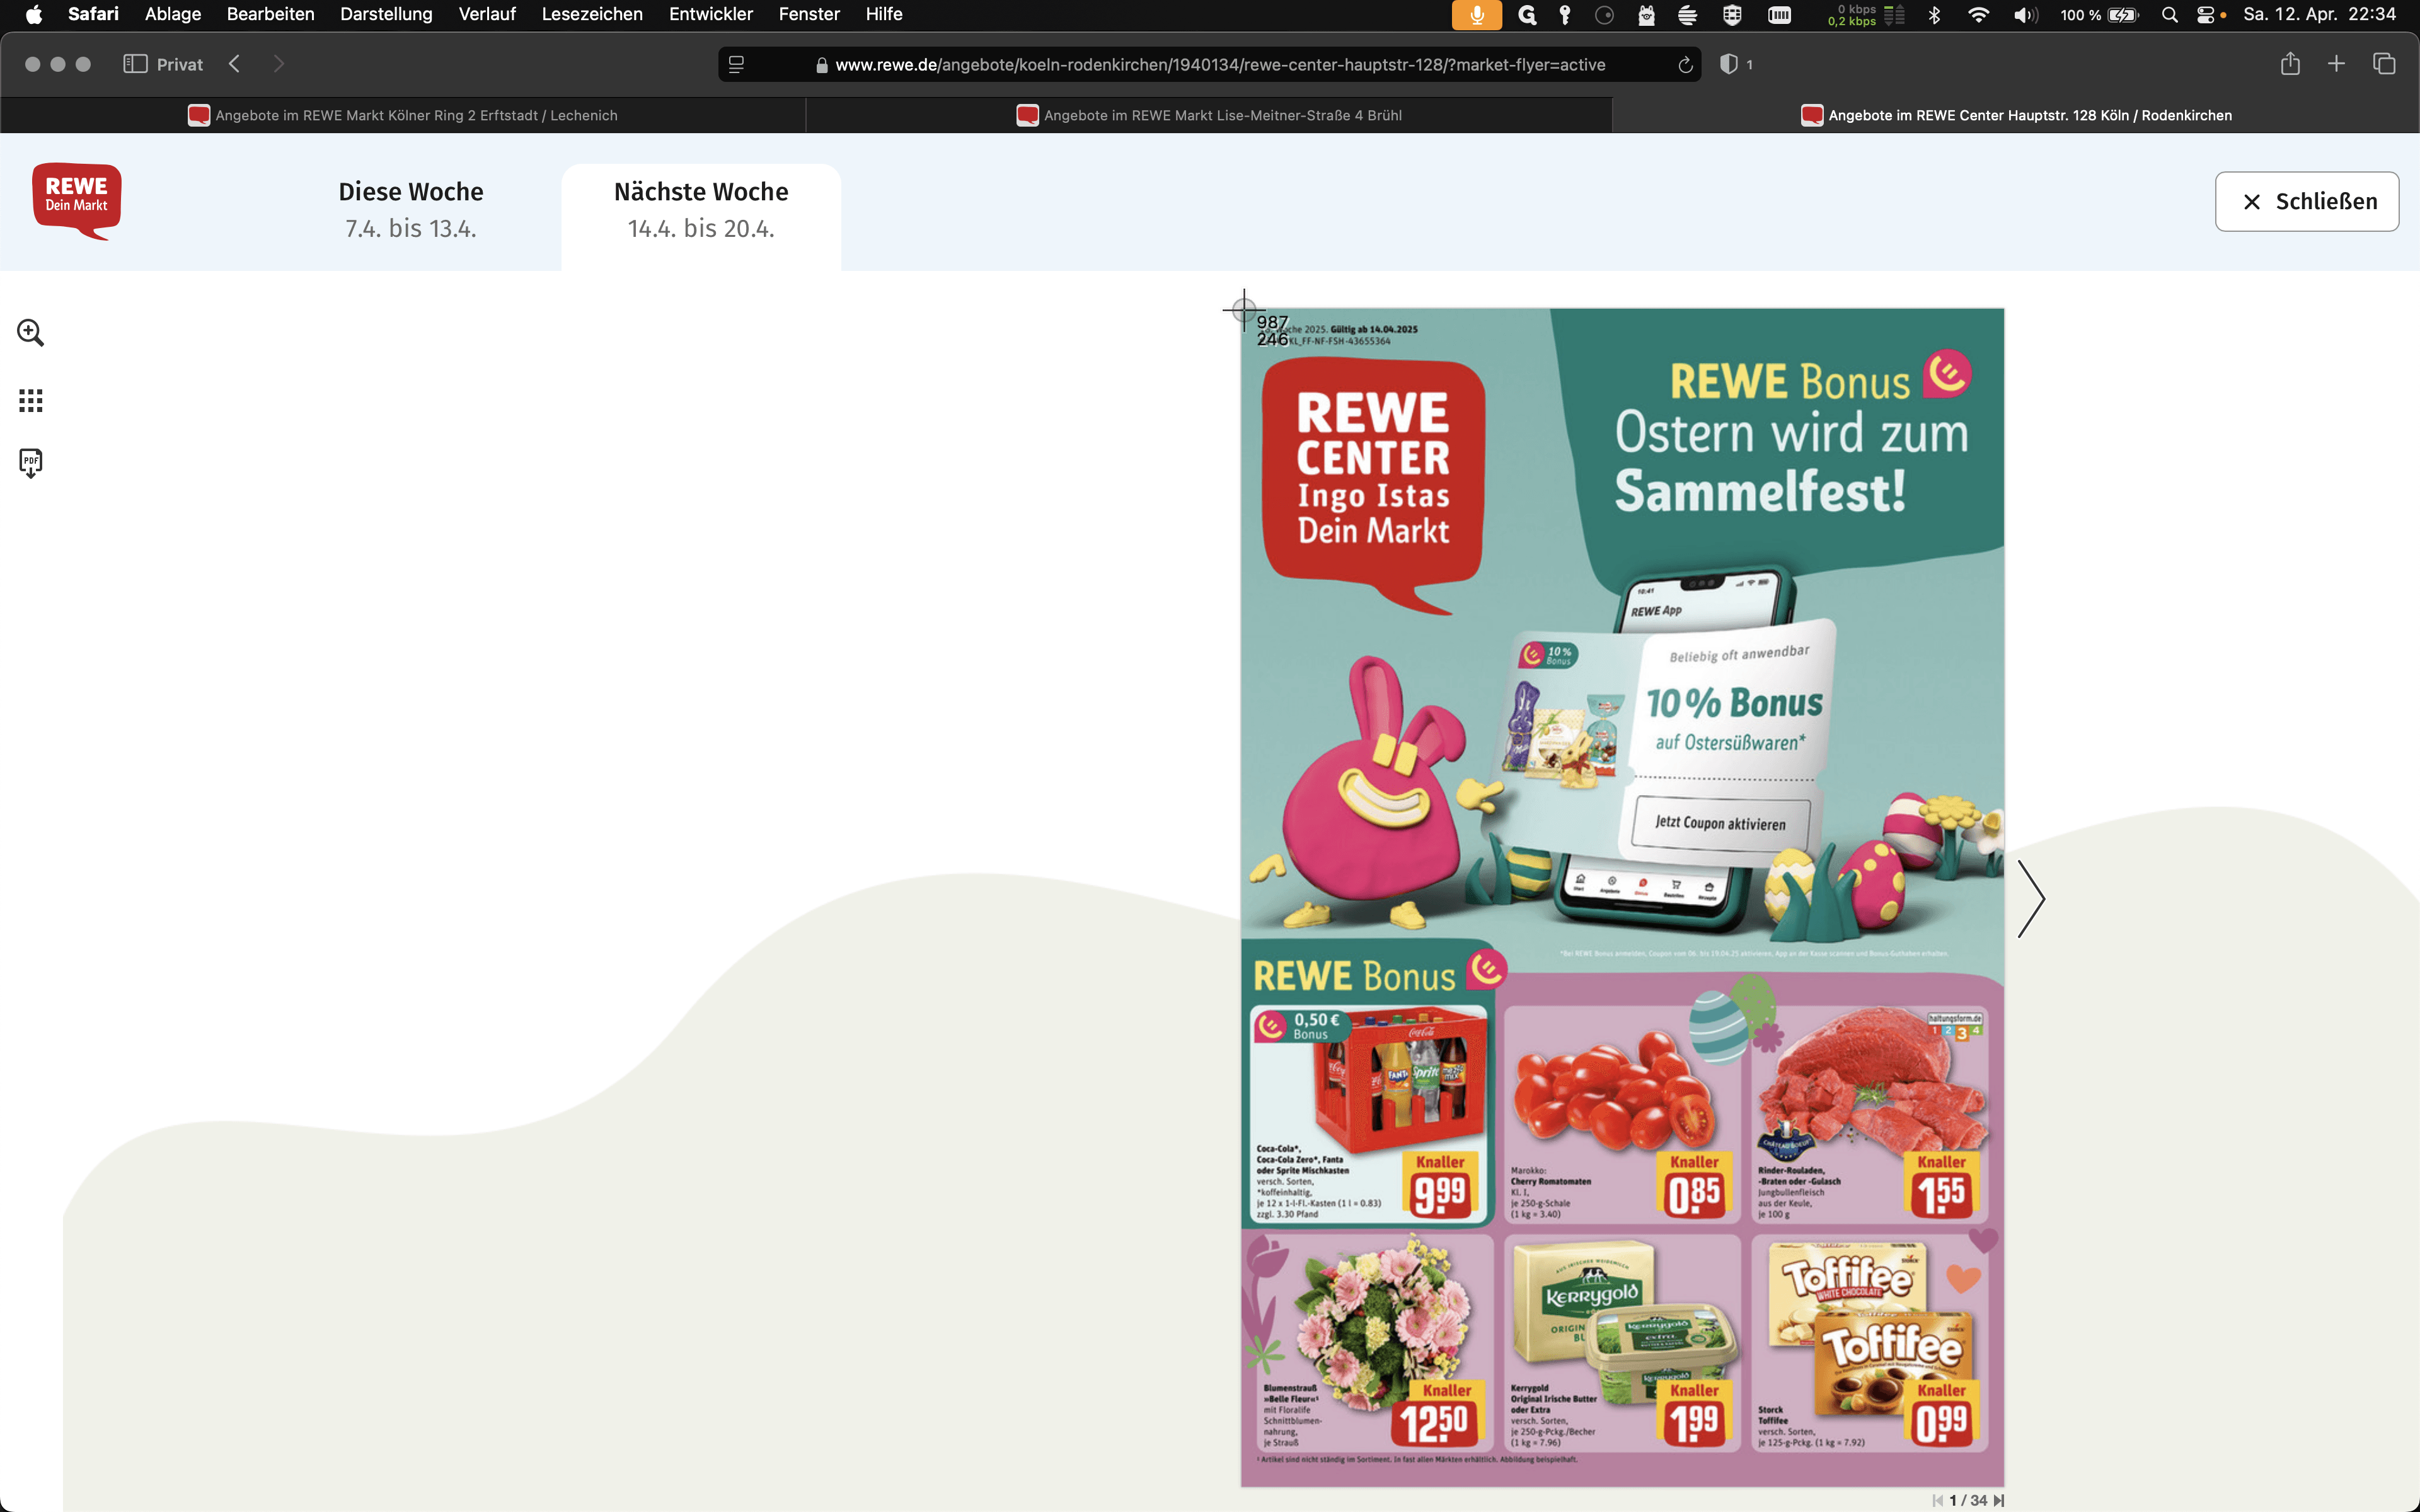Go forward with Safari forward arrow

279,64
